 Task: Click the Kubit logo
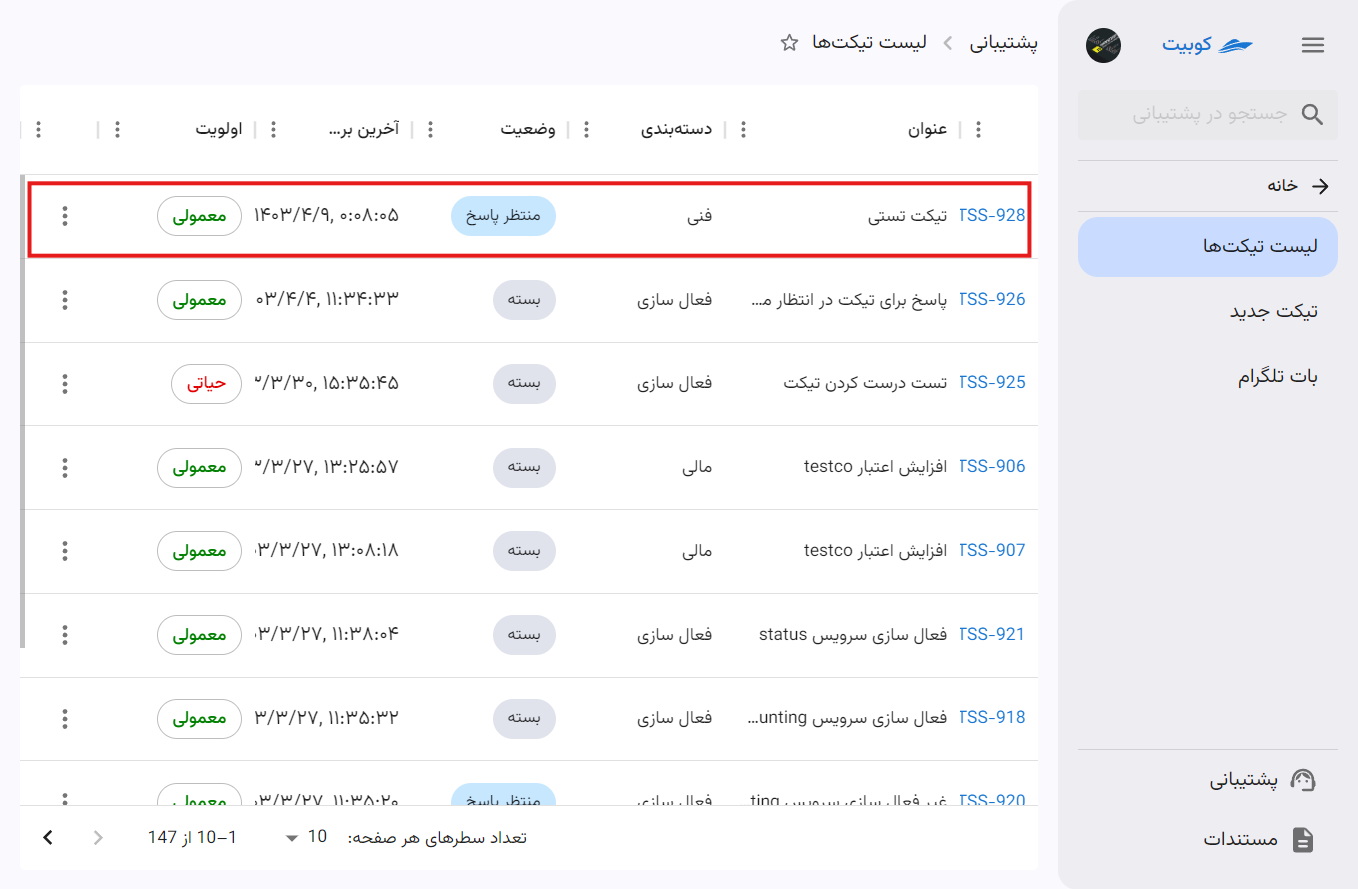(1207, 45)
